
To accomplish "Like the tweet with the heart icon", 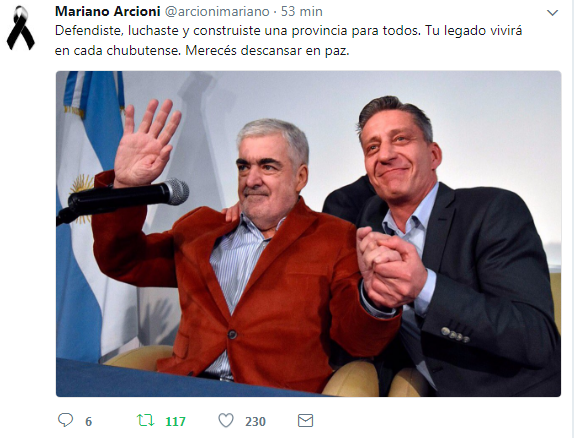I will 226,420.
